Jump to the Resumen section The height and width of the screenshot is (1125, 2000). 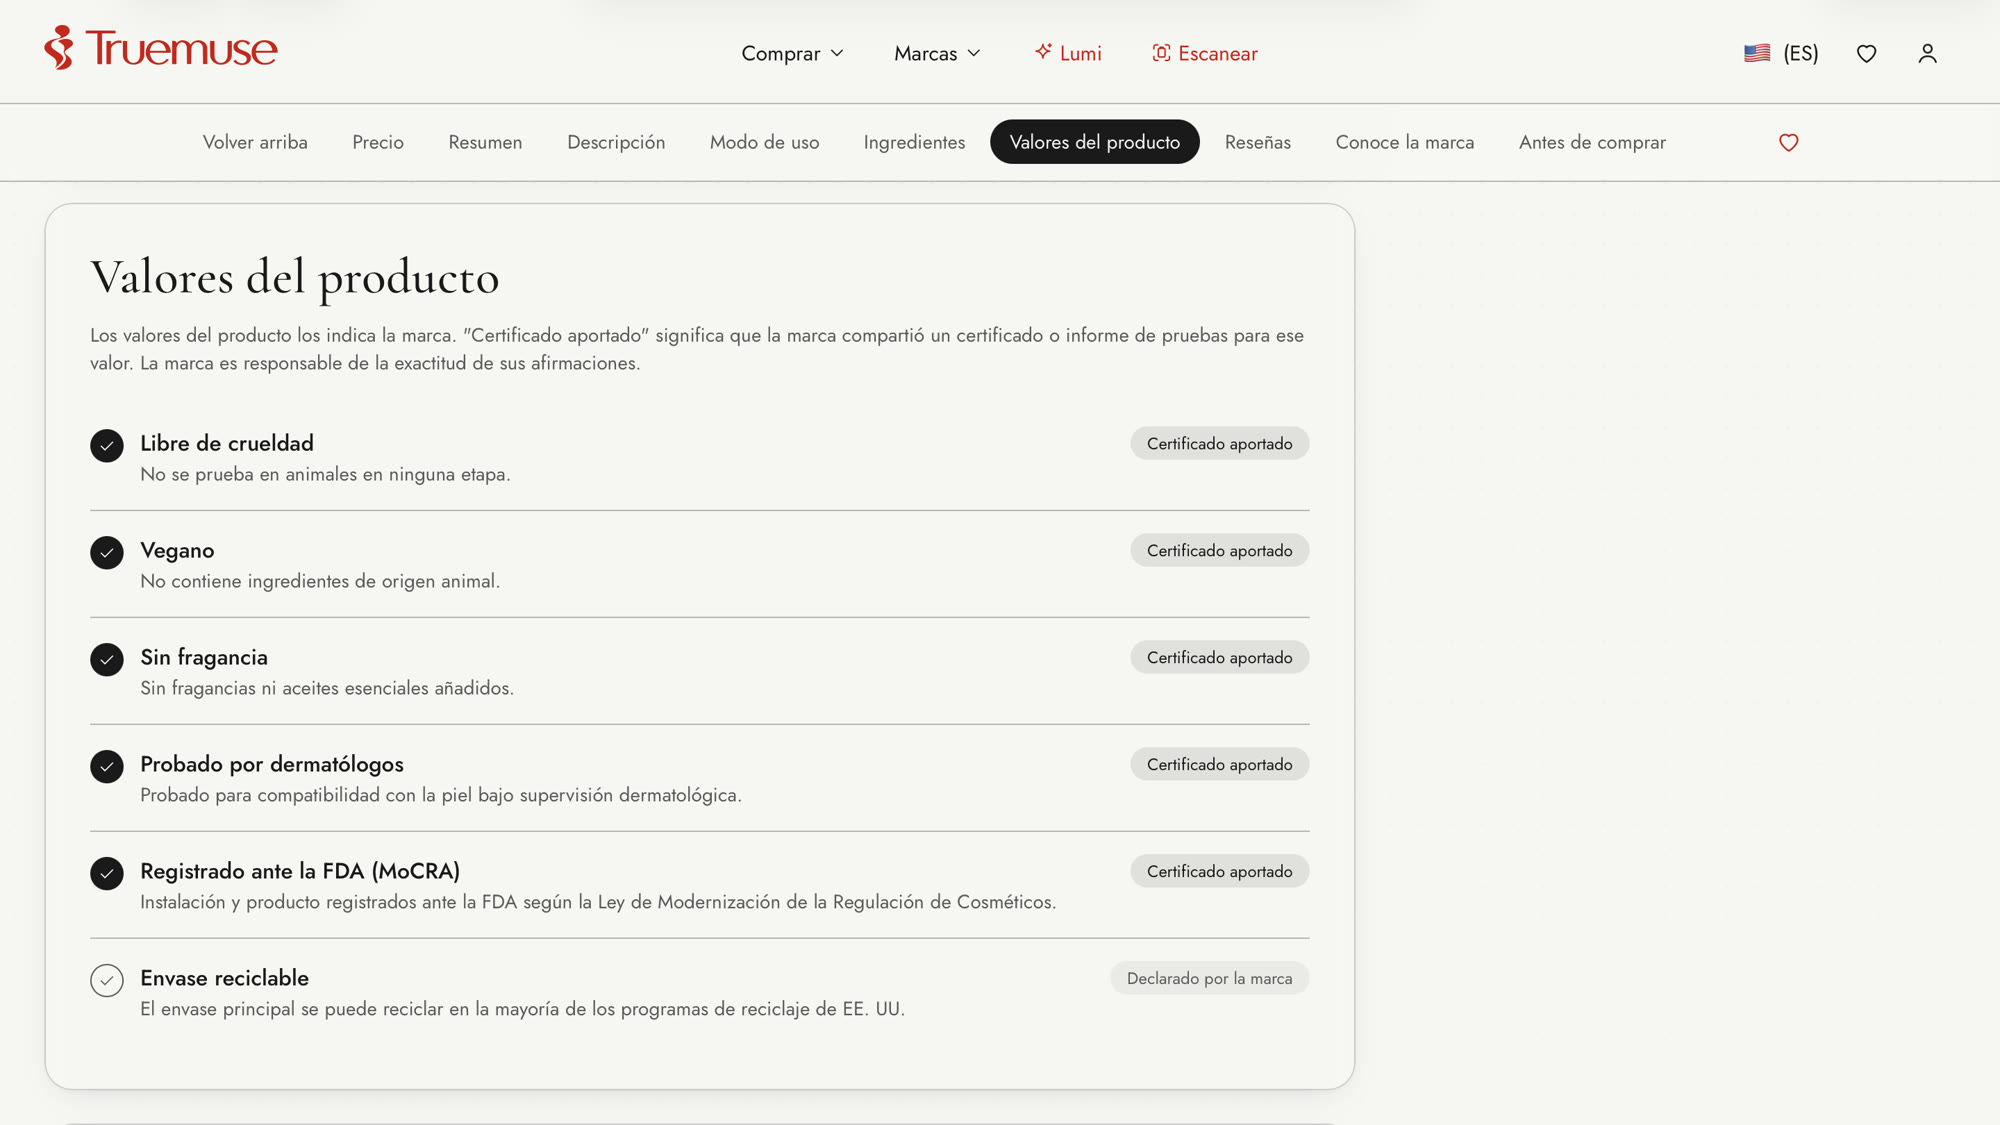click(485, 142)
